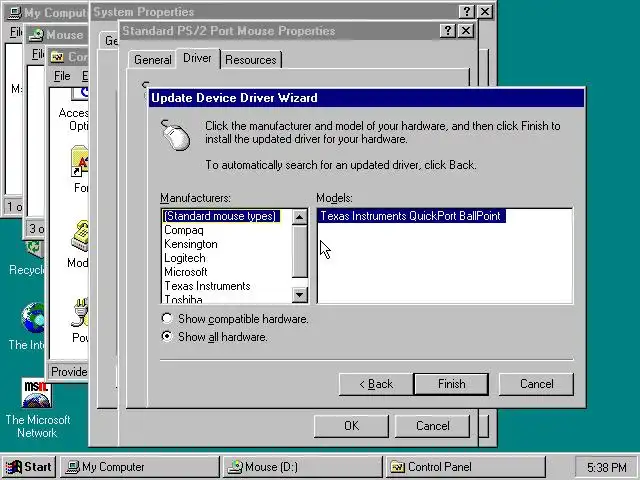Select Toshiba in Manufacturers list
The image size is (640, 480).
(x=183, y=299)
